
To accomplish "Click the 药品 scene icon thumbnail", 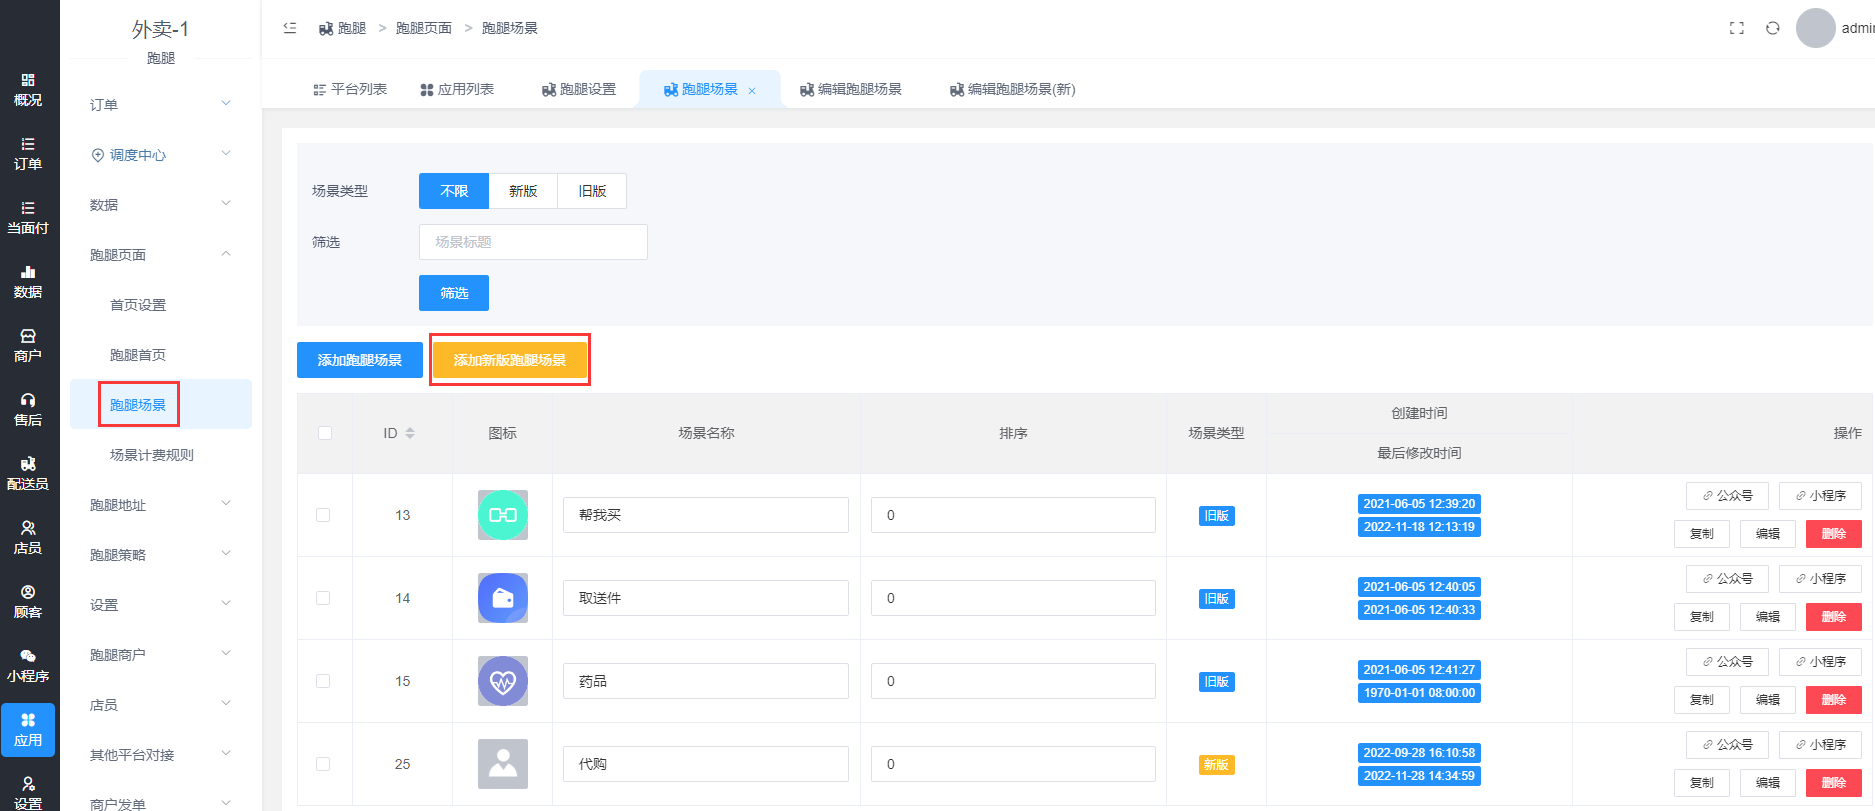I will pyautogui.click(x=503, y=681).
